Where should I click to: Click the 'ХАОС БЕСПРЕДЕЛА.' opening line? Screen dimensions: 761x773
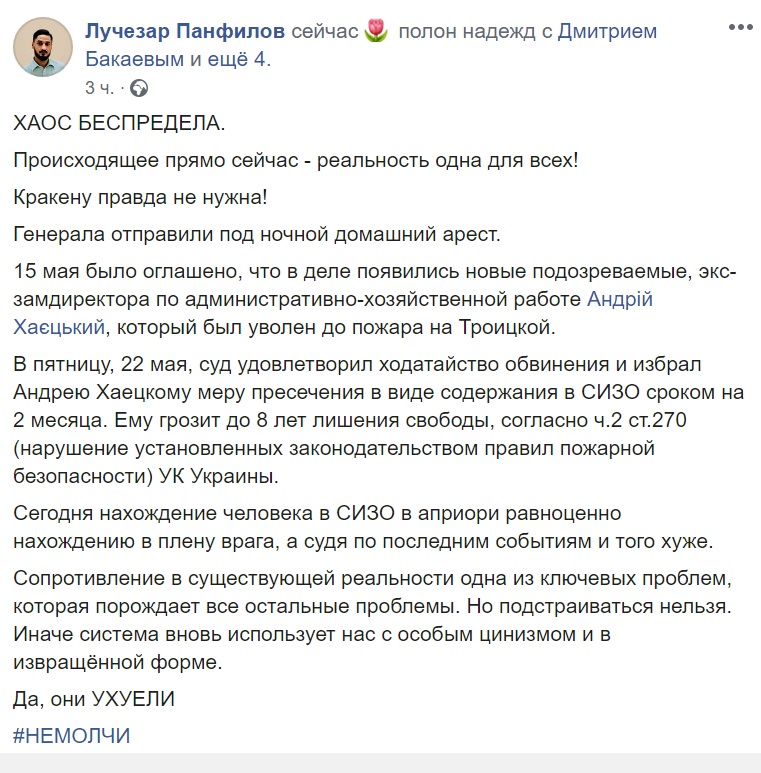click(120, 124)
